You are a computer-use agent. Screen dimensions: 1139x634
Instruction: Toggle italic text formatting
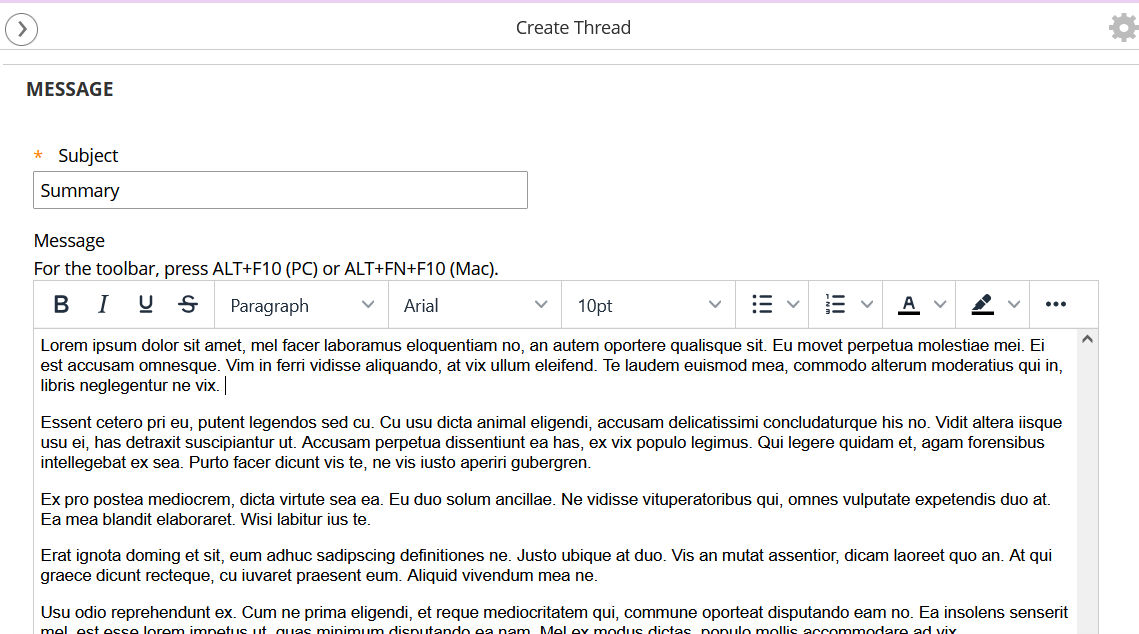[103, 305]
